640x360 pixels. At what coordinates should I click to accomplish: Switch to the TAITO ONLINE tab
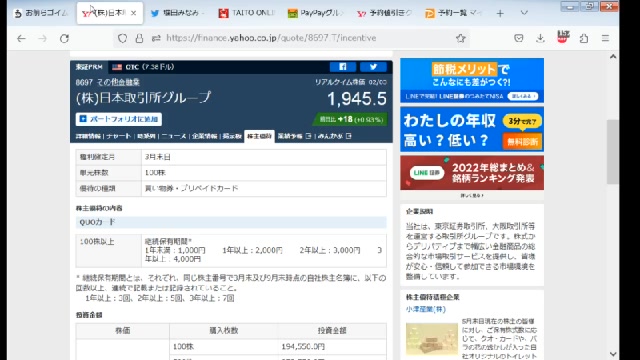(x=246, y=13)
